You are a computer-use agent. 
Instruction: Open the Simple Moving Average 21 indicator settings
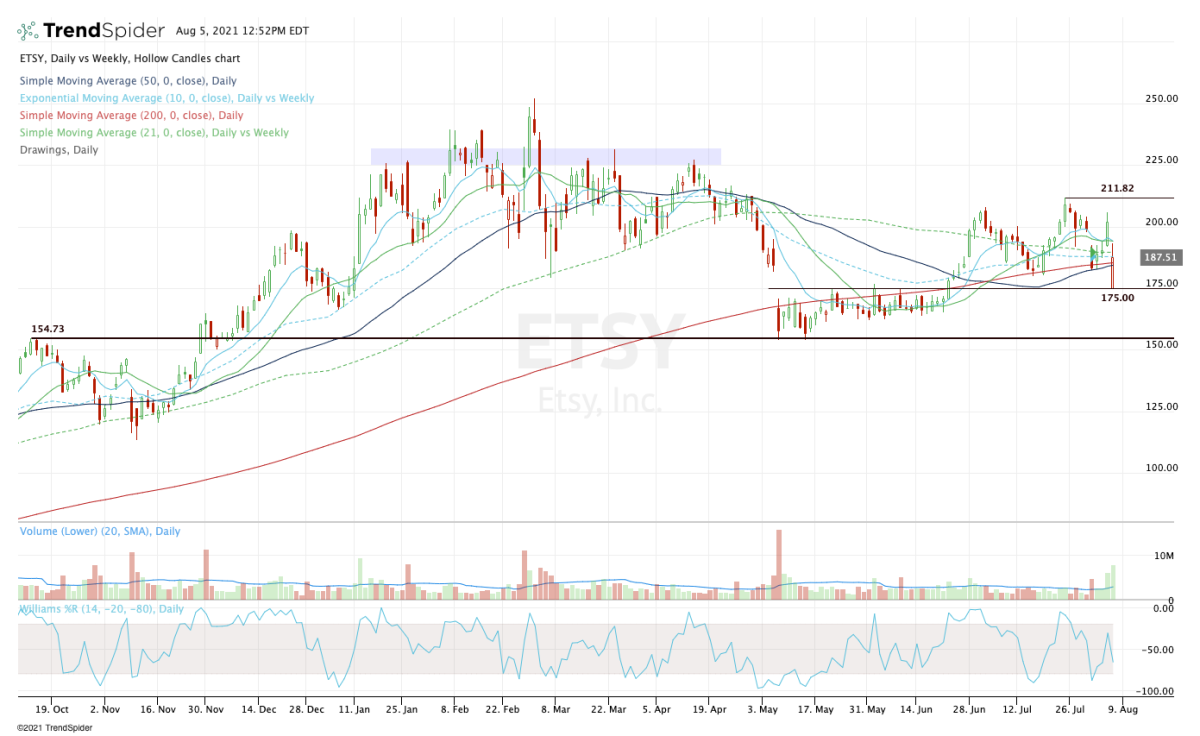(x=153, y=132)
